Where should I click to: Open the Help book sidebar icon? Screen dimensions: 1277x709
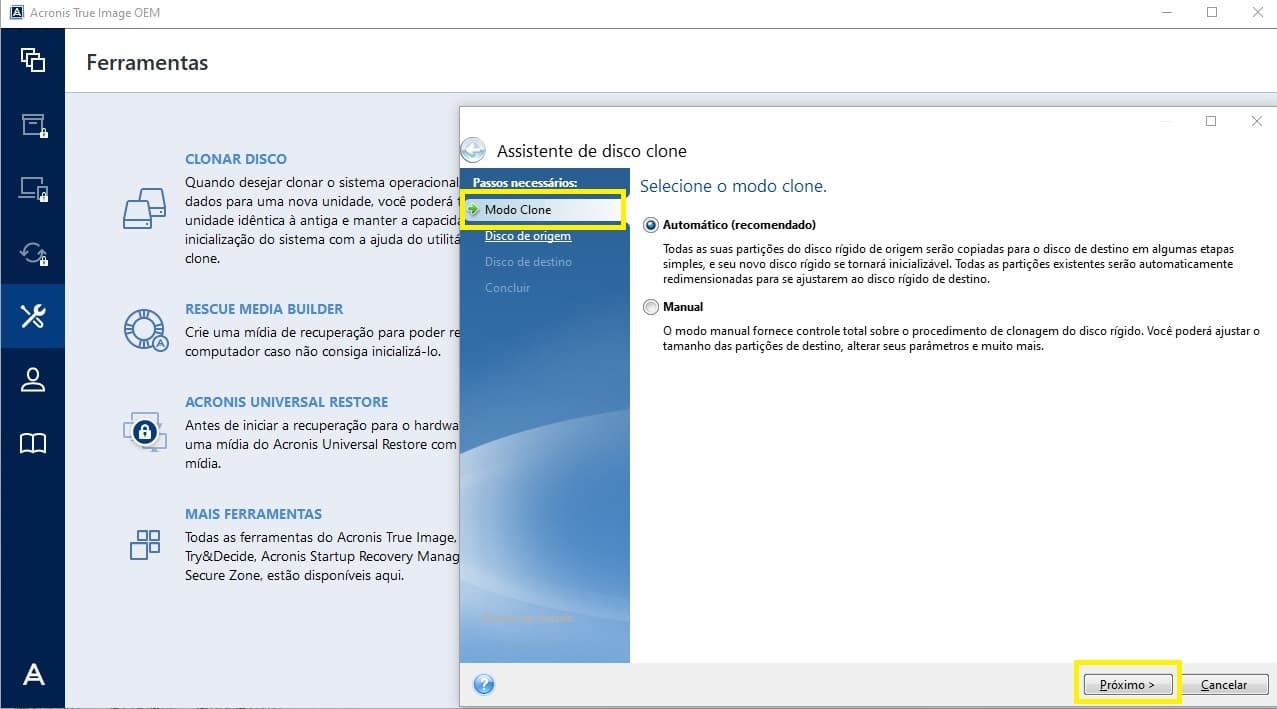pos(33,443)
